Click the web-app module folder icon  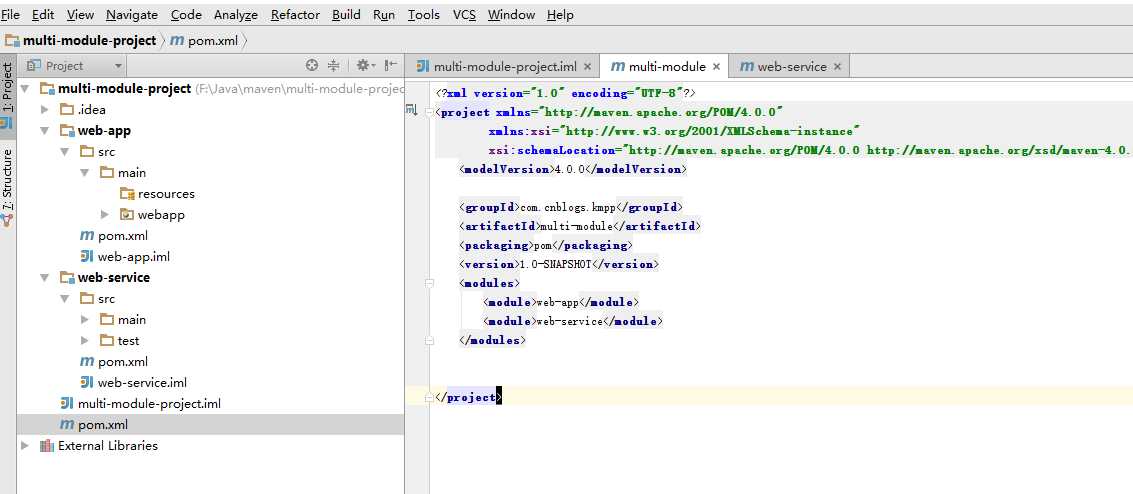click(x=66, y=131)
